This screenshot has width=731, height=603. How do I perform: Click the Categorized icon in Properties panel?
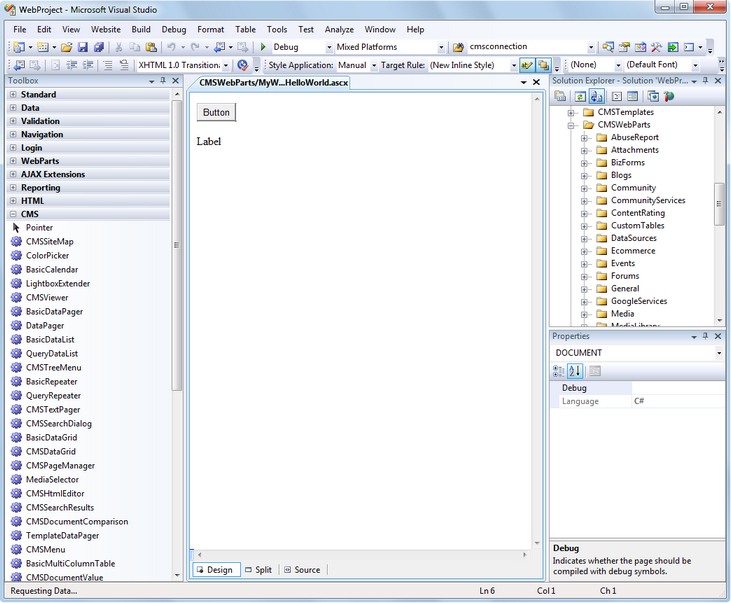(559, 371)
